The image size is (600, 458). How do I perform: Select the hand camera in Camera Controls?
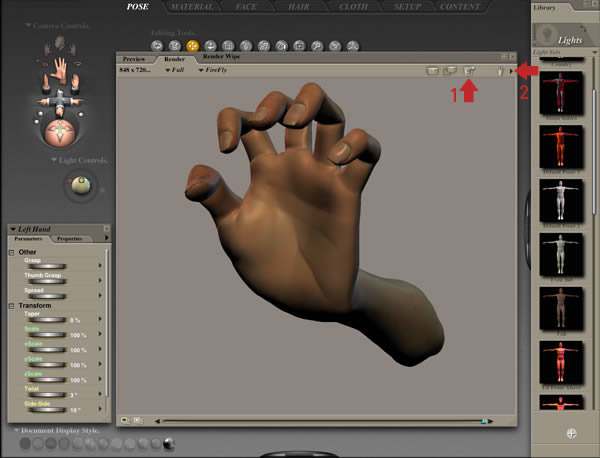click(60, 70)
